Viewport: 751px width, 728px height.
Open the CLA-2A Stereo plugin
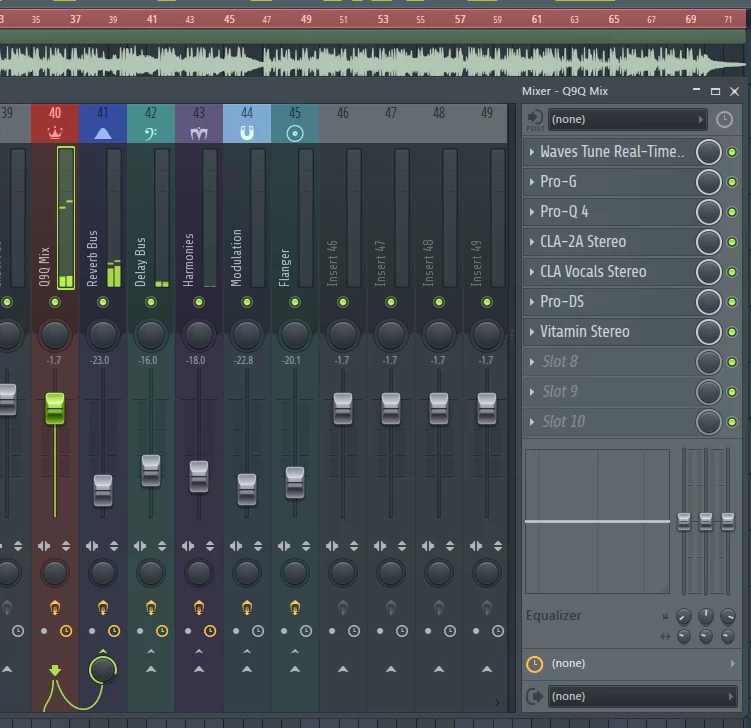coord(583,242)
